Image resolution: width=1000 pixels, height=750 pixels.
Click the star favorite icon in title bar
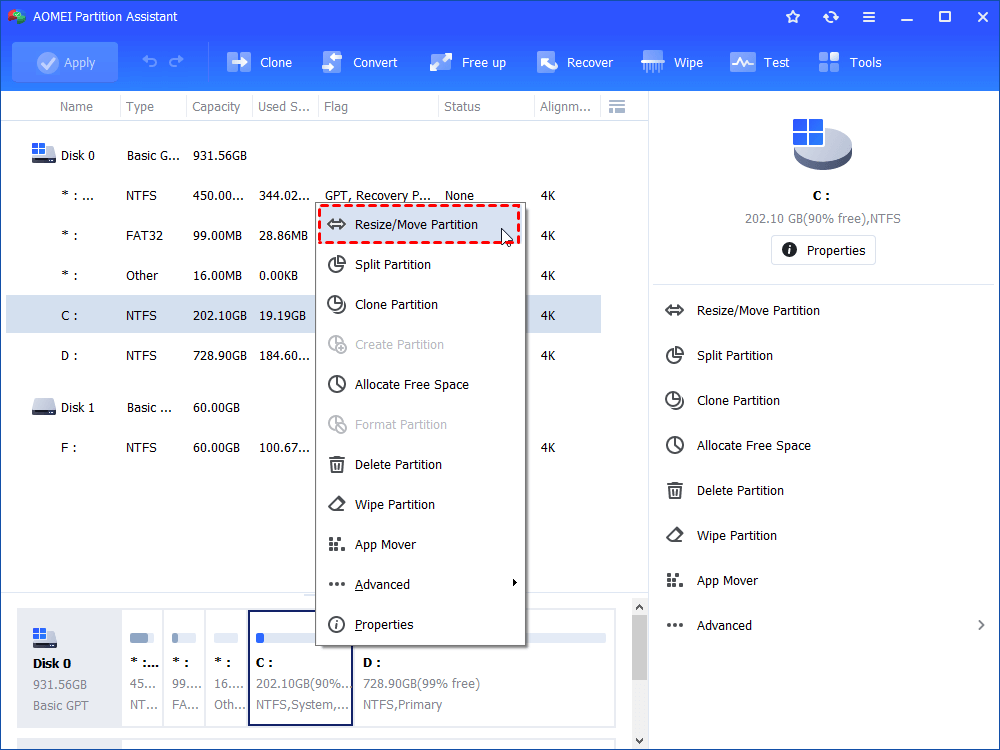click(x=792, y=16)
